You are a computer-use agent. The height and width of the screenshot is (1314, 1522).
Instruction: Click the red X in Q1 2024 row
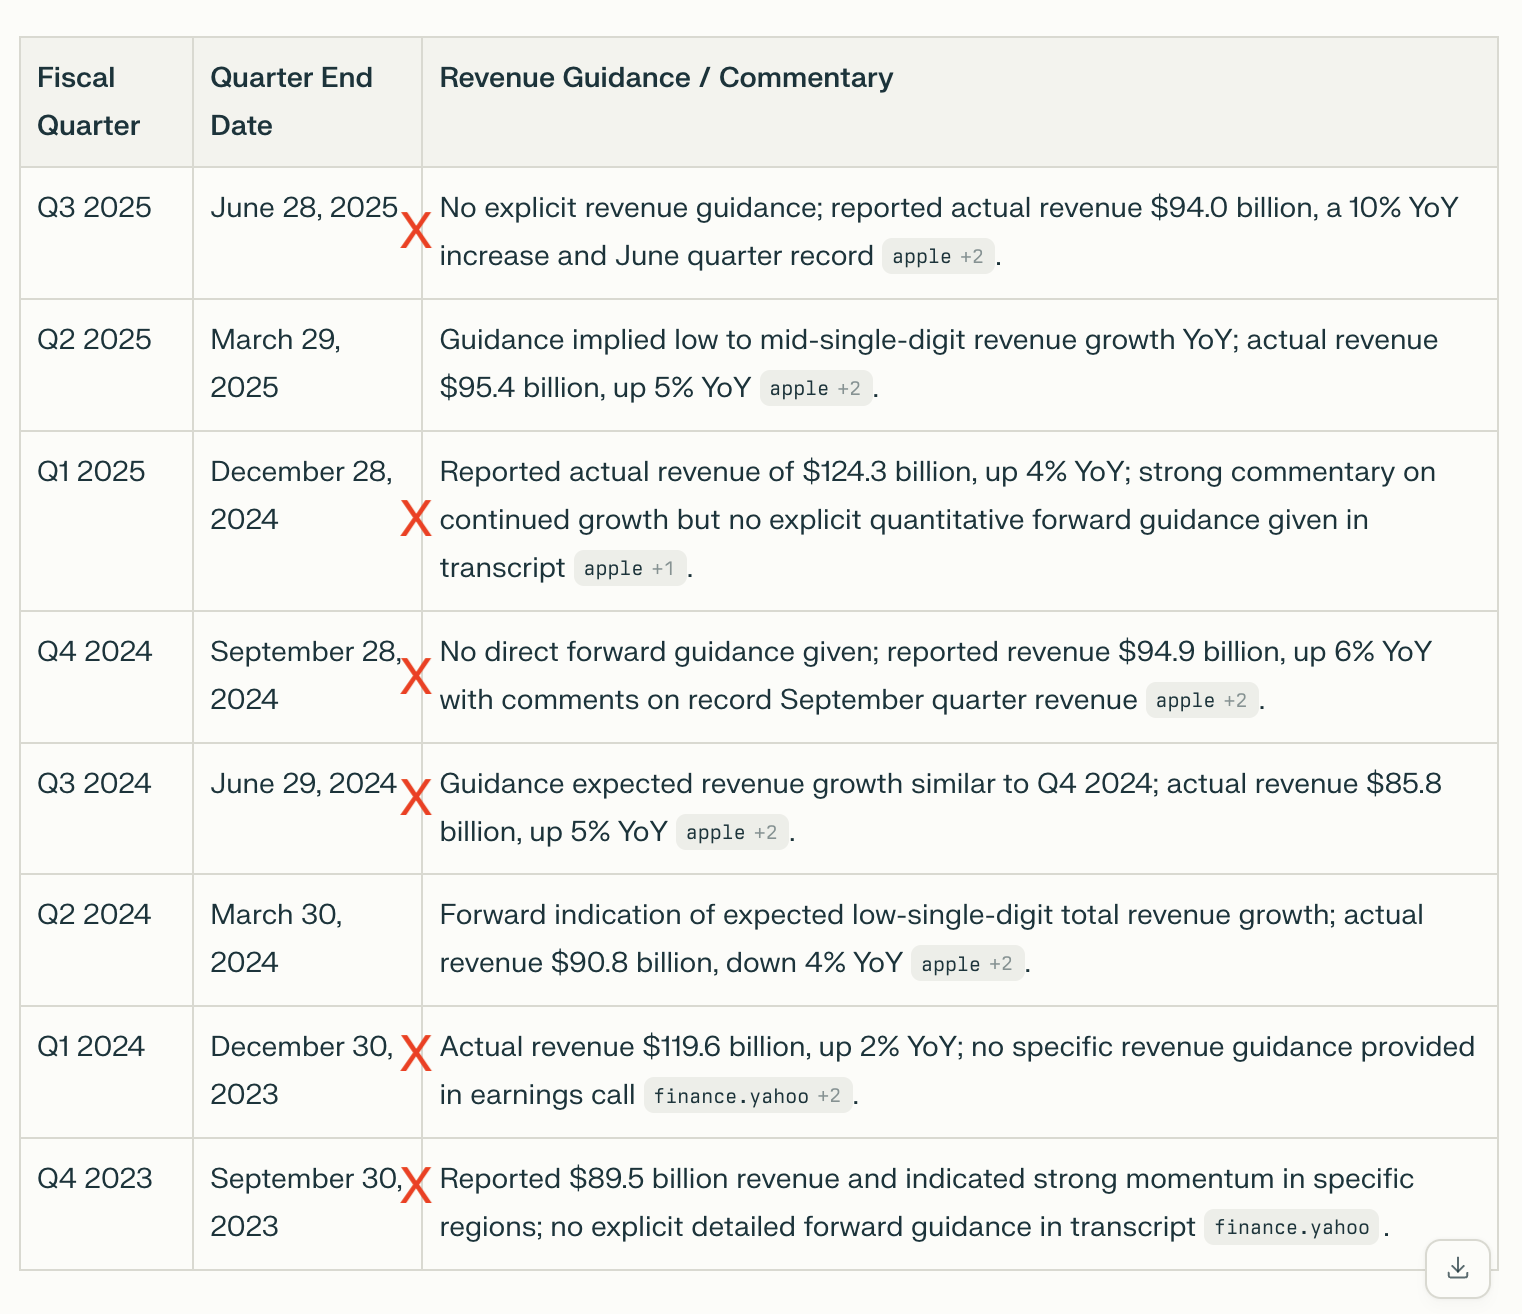pyautogui.click(x=415, y=1053)
